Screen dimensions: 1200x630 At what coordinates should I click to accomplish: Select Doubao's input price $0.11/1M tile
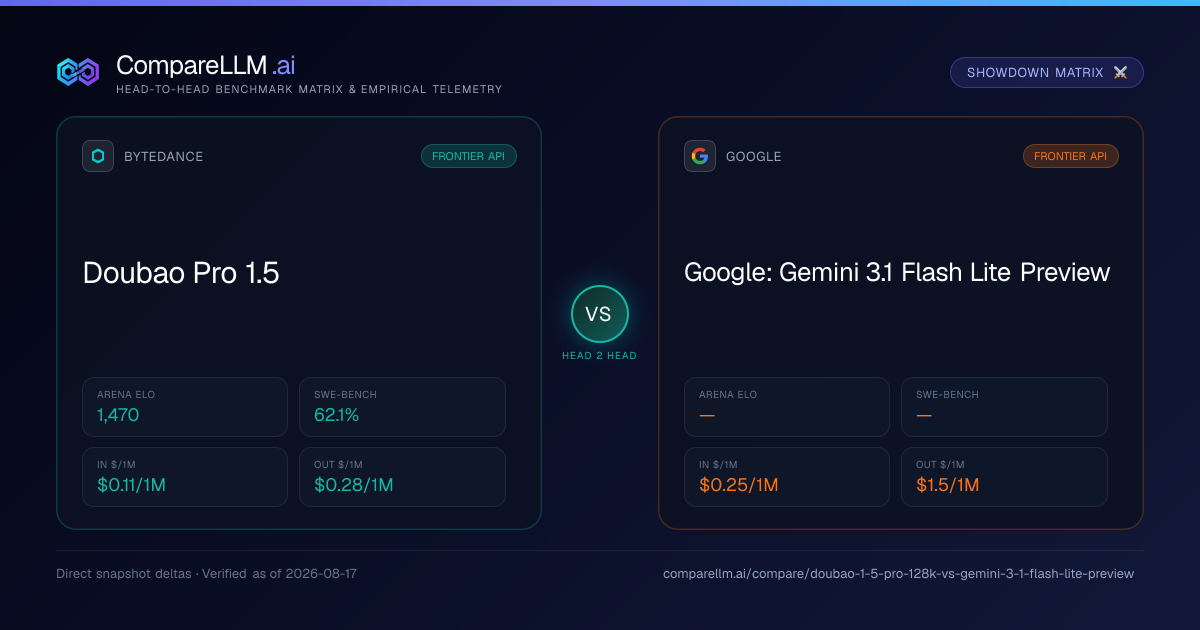click(x=185, y=477)
